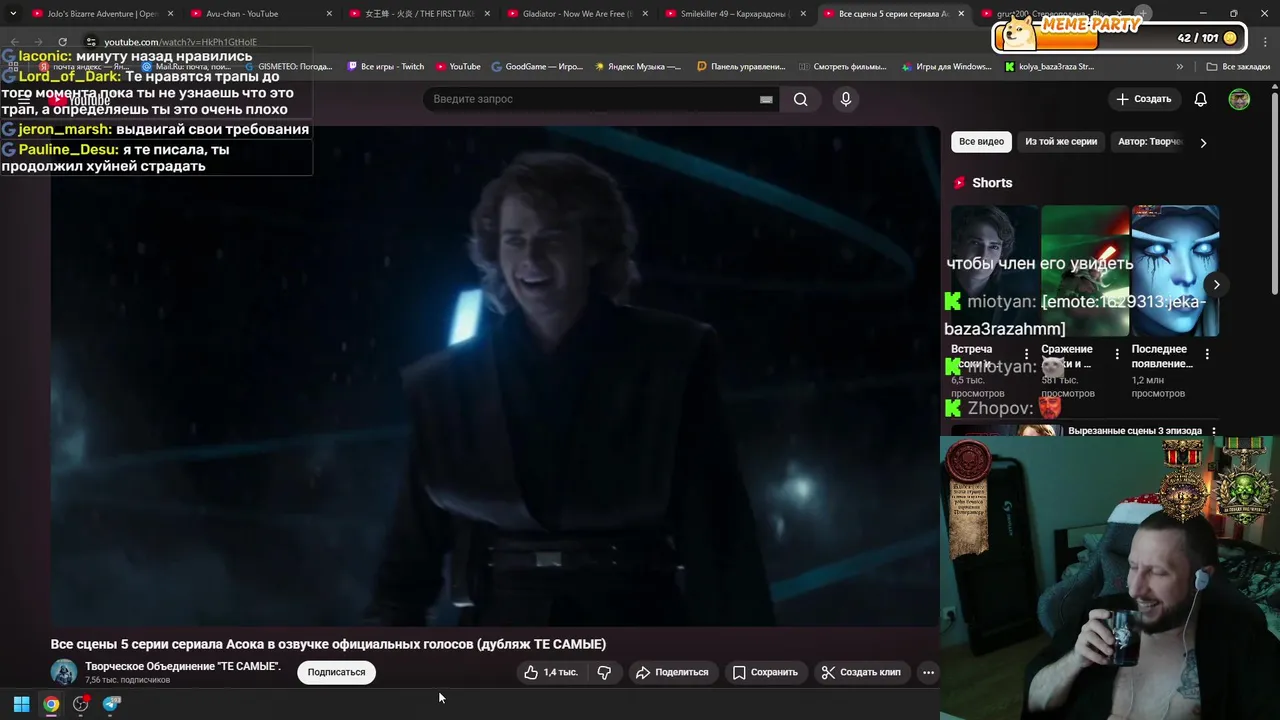
Task: Like the video with thumbs up
Action: pos(551,672)
